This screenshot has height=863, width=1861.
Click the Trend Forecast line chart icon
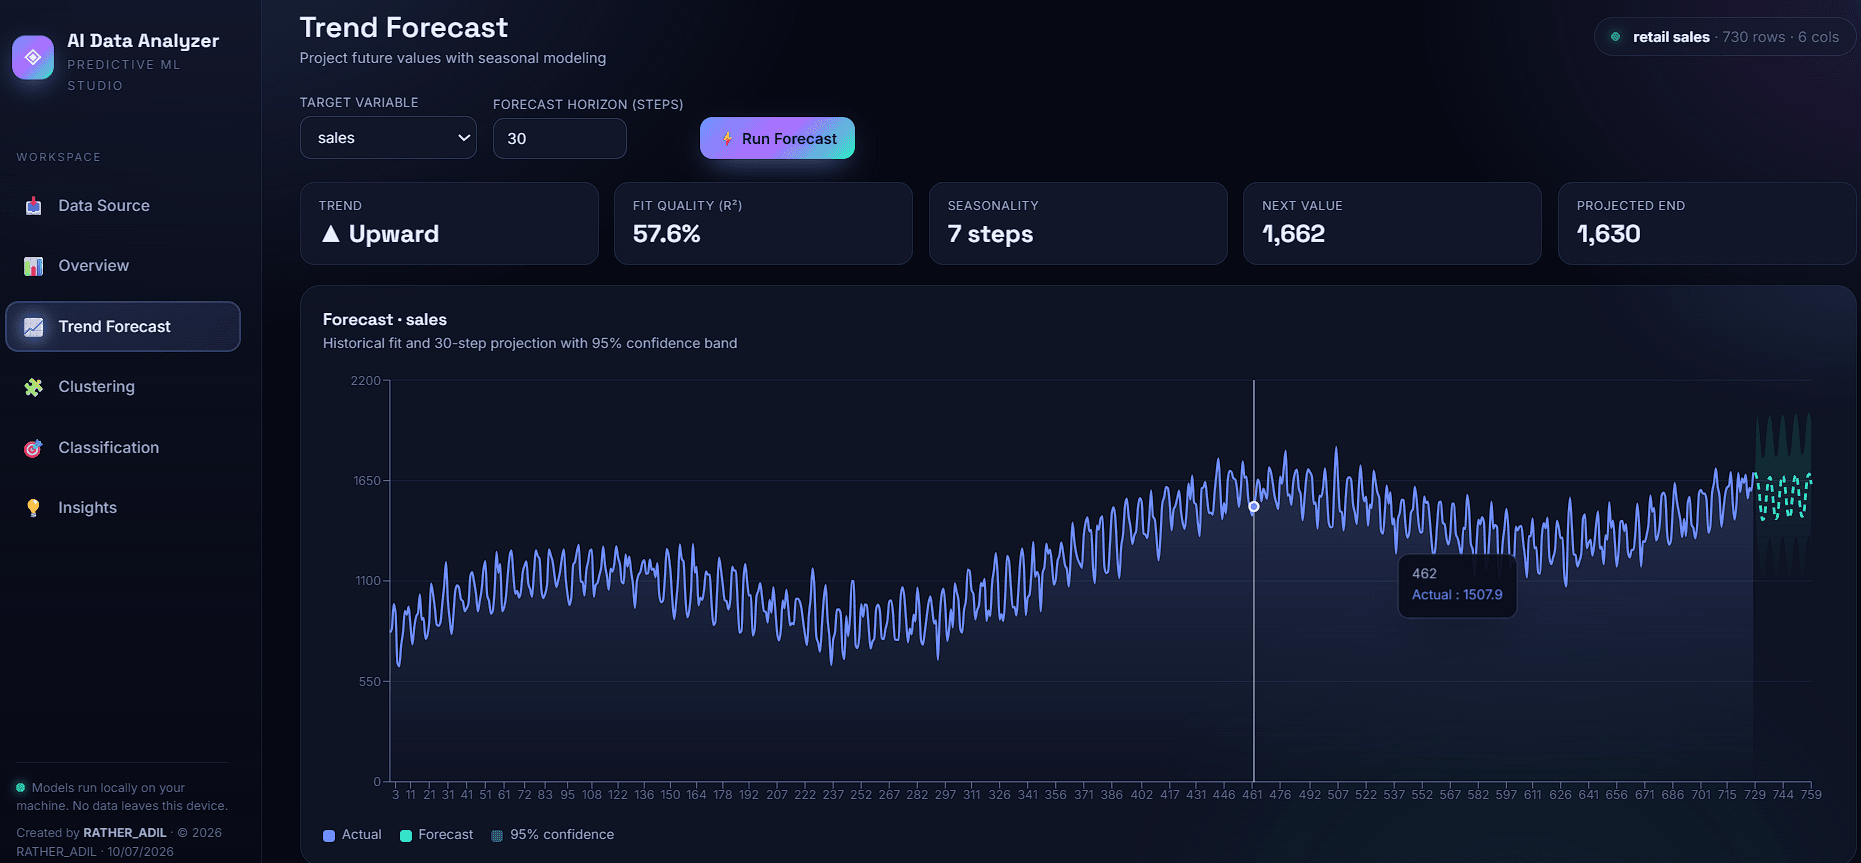coord(33,327)
